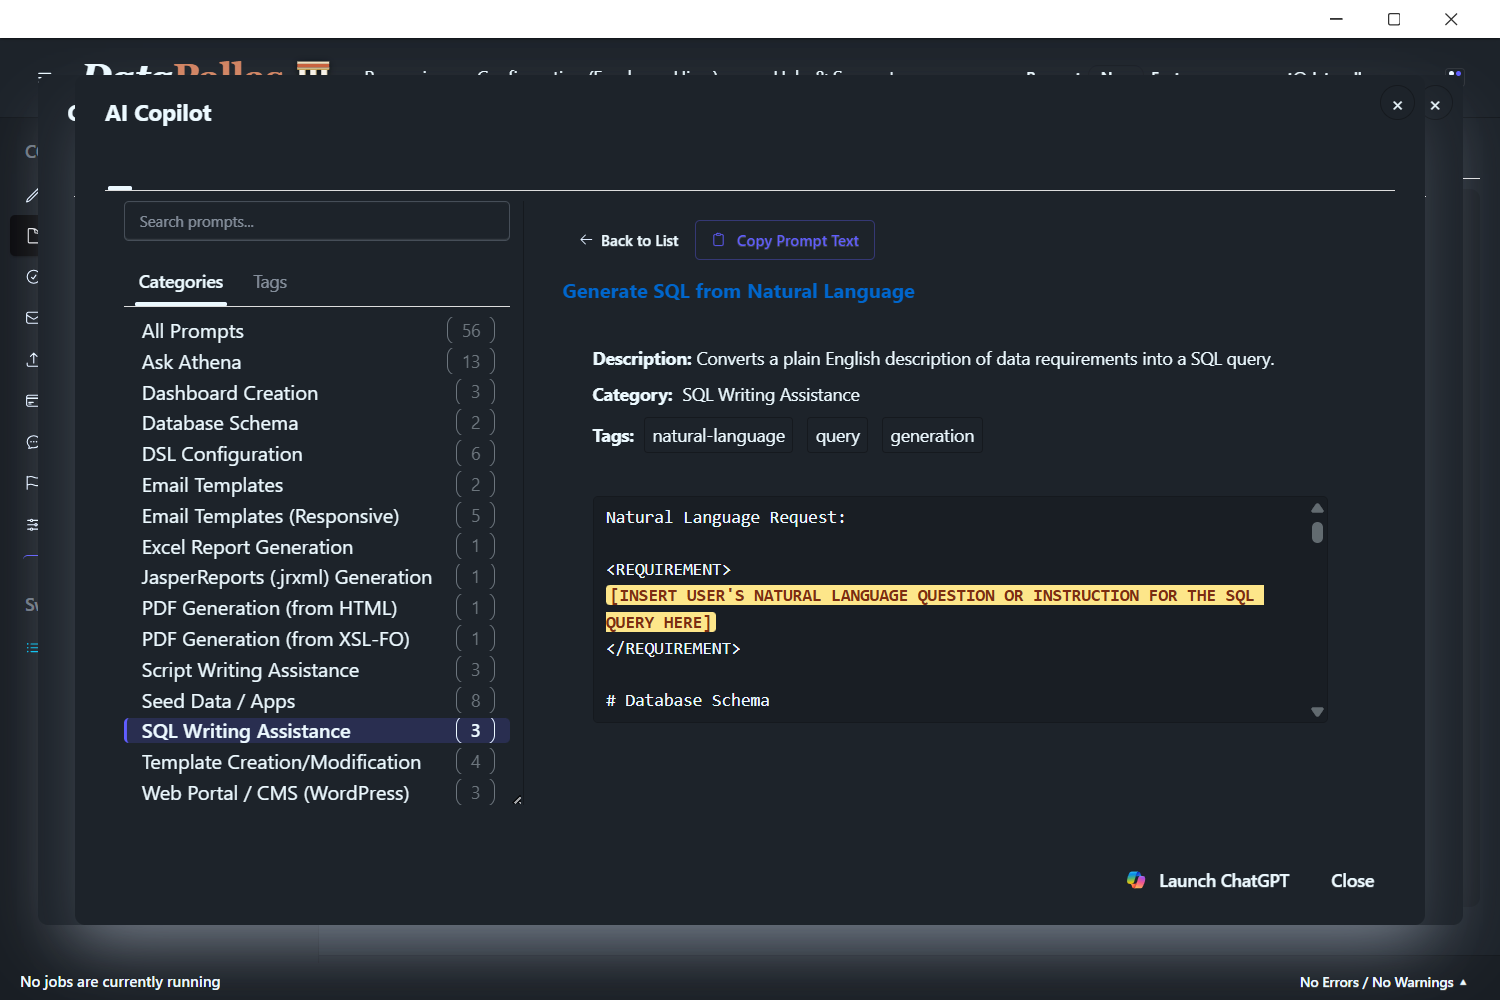The image size is (1500, 1000).
Task: Click the Copy Prompt Text button
Action: (785, 240)
